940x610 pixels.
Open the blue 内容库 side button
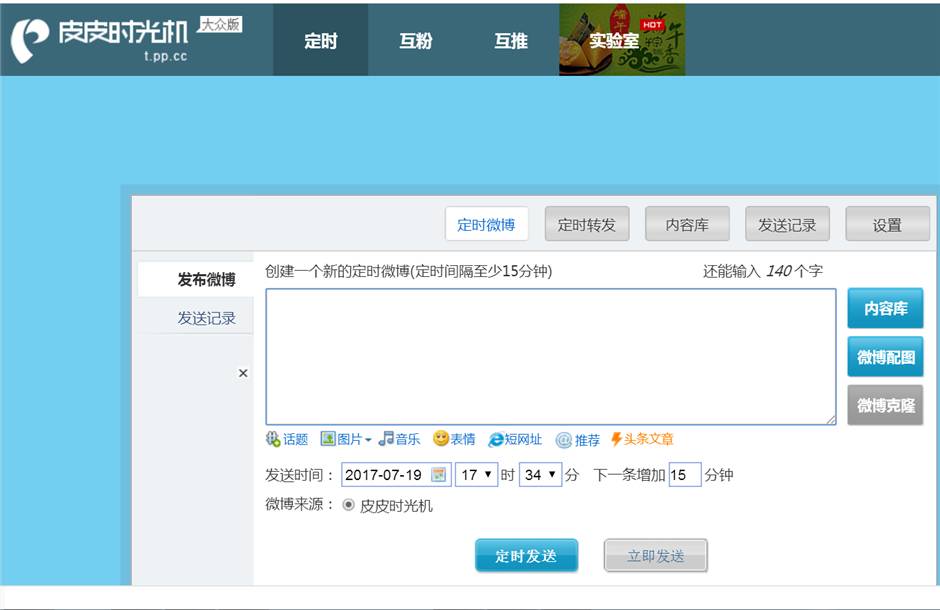coord(885,309)
